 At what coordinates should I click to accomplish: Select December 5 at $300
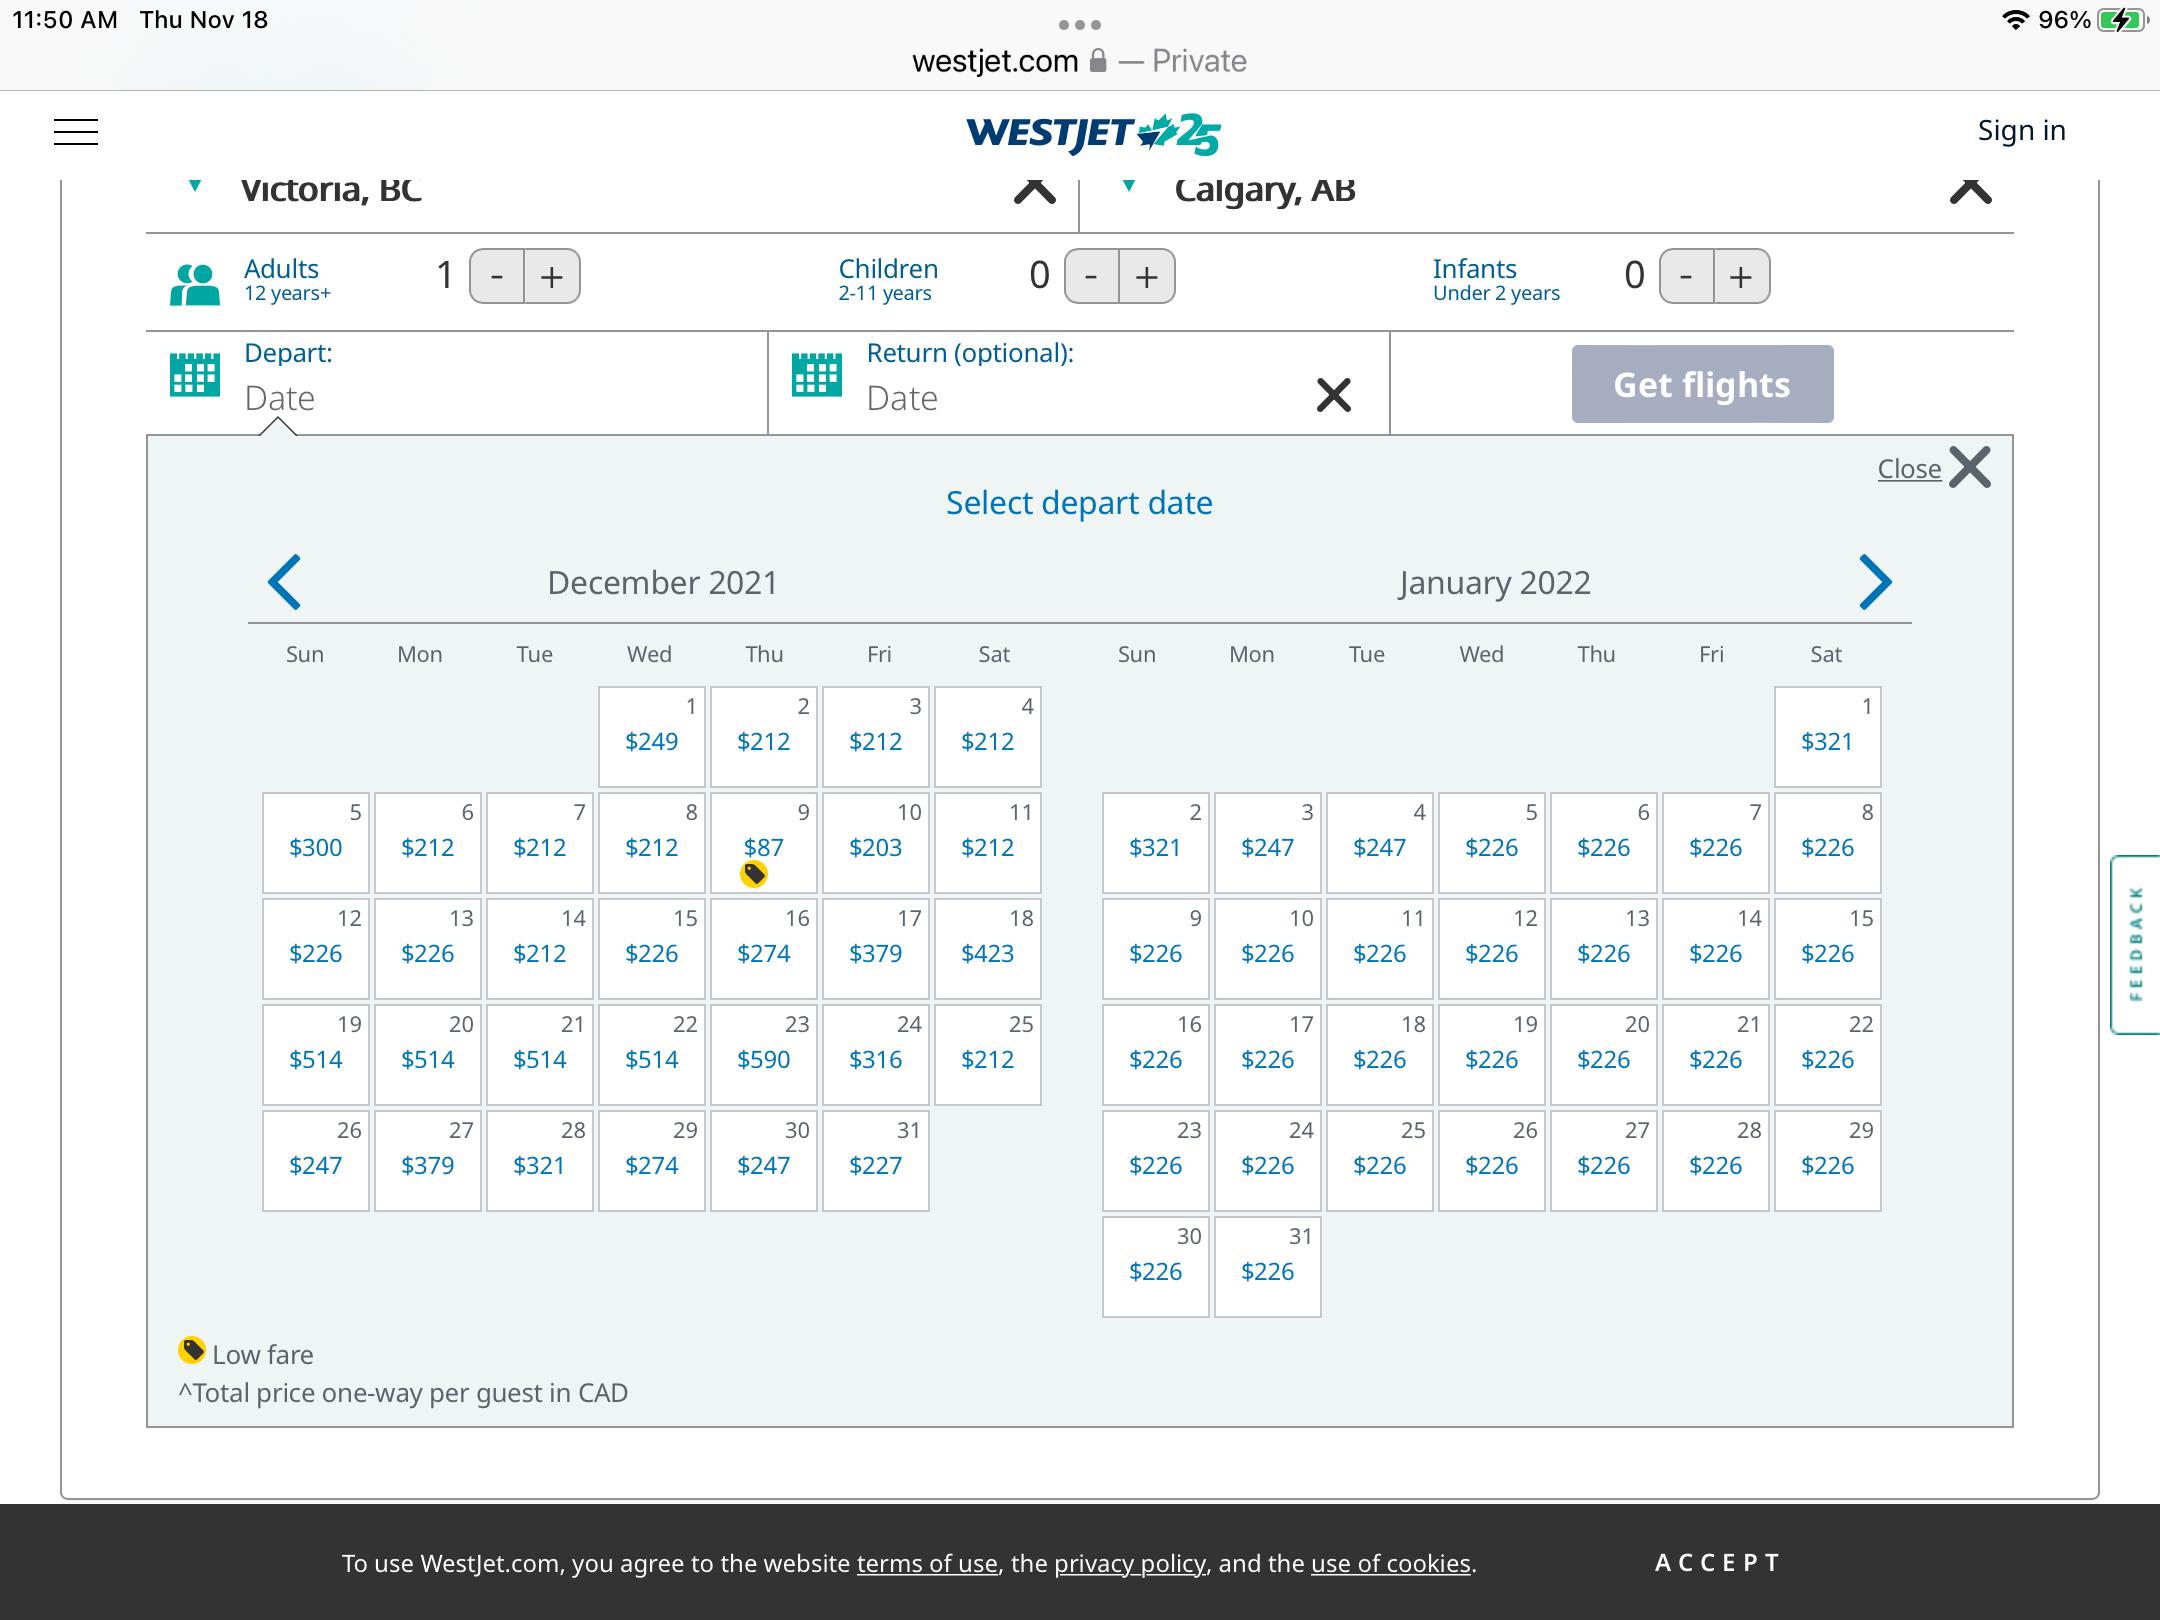316,843
